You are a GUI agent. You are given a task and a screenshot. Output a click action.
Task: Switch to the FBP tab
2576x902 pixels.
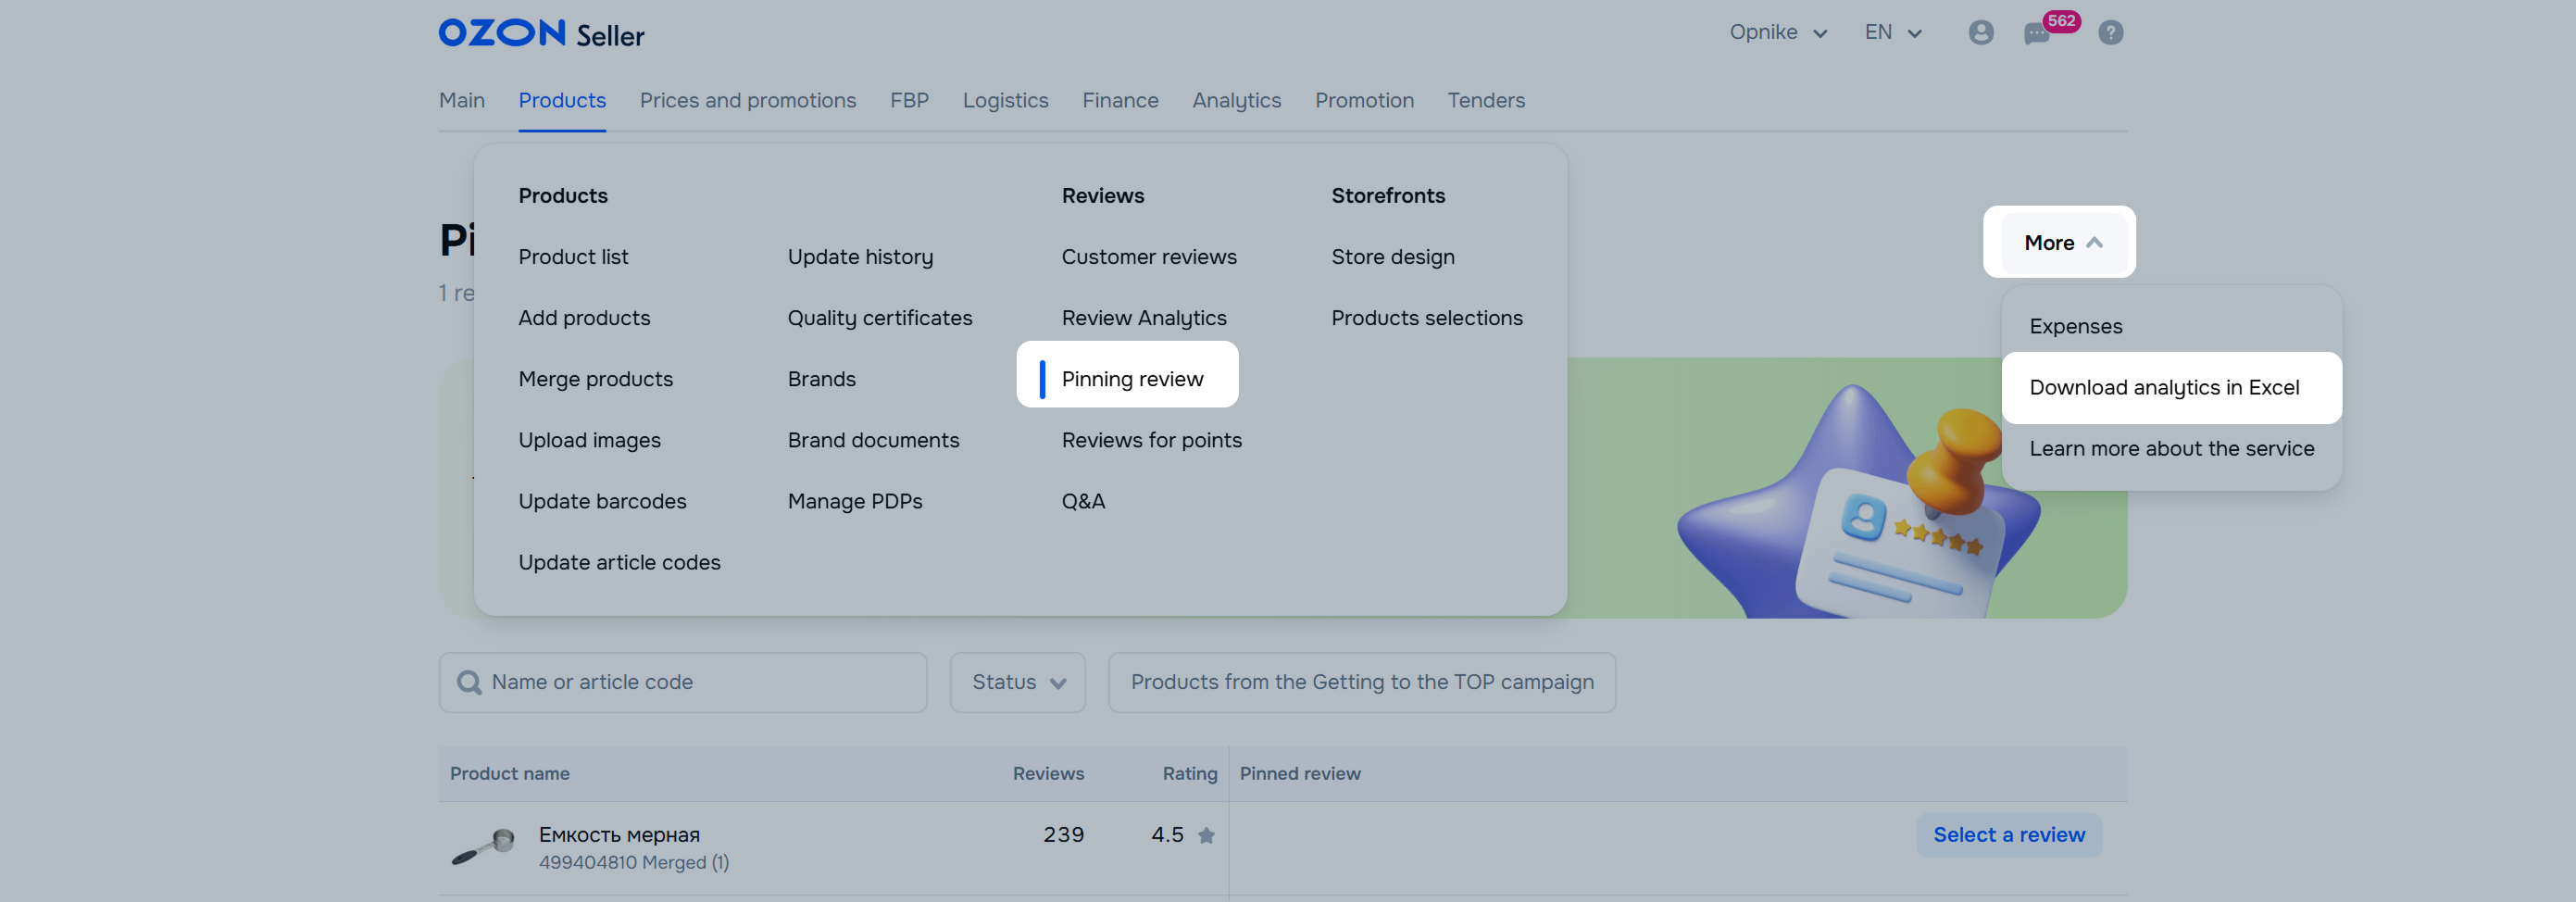(909, 100)
